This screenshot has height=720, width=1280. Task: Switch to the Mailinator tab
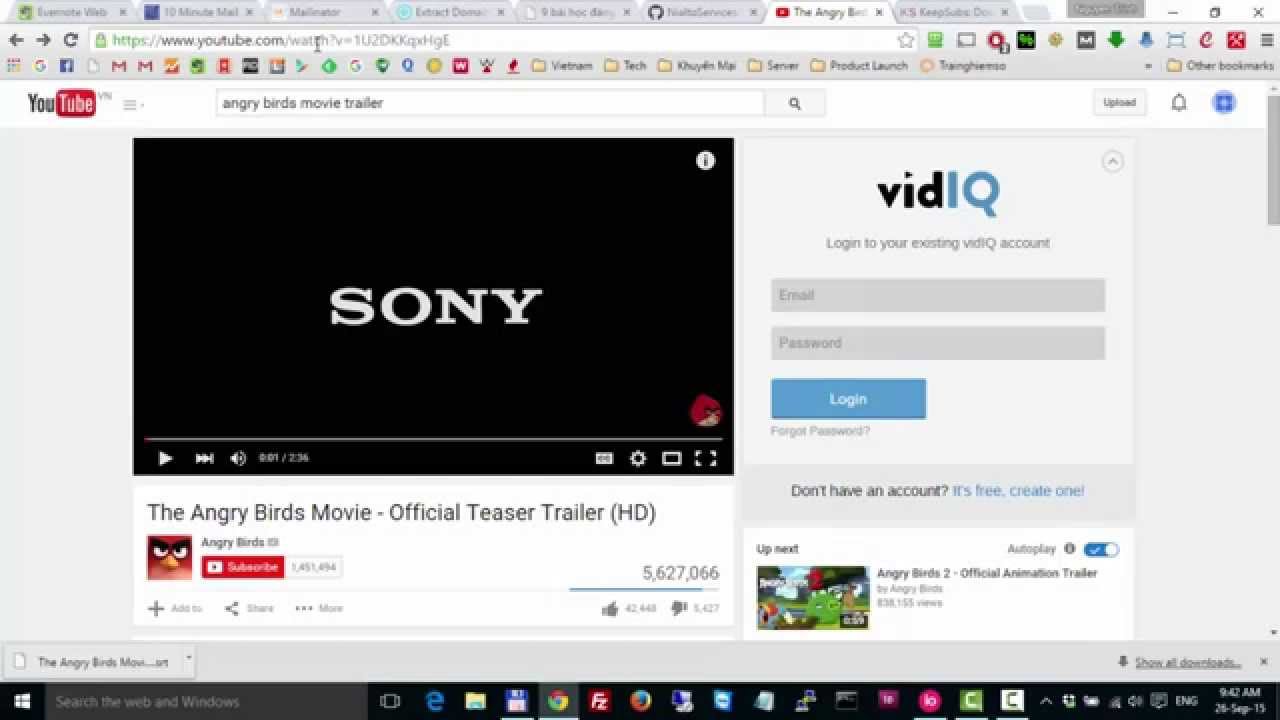coord(325,12)
